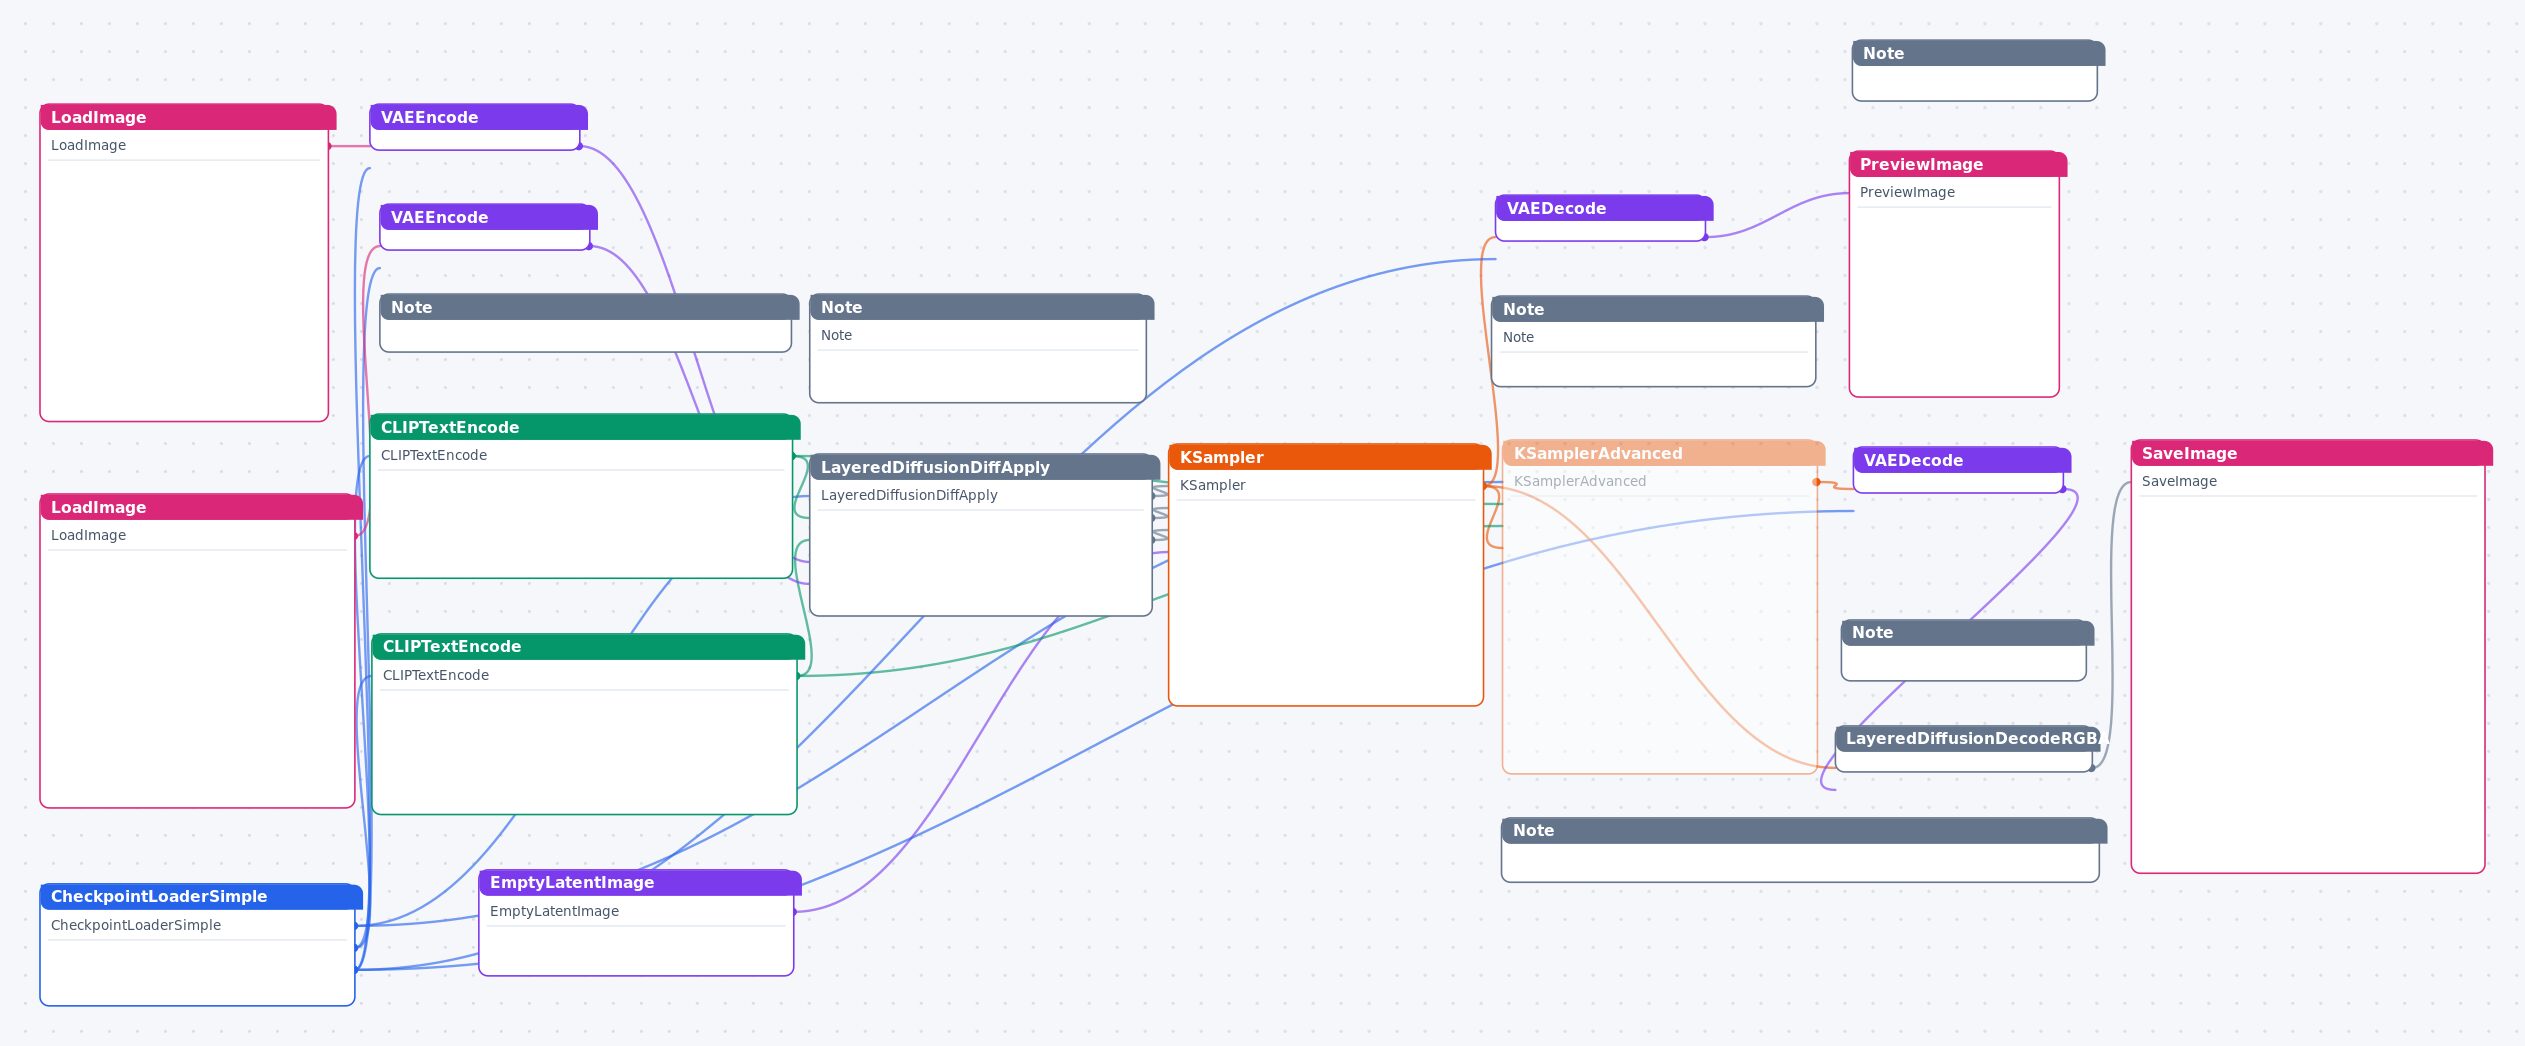
Task: Select the KSampler node's orange title bar
Action: point(1329,457)
